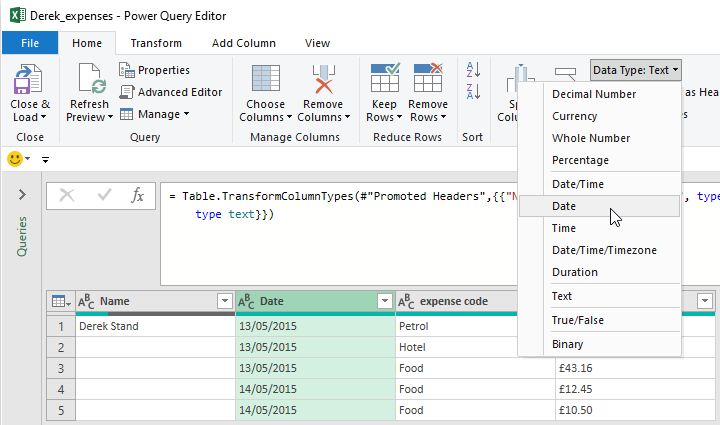This screenshot has width=720, height=425.
Task: Select Decimal Number data type
Action: 599,94
